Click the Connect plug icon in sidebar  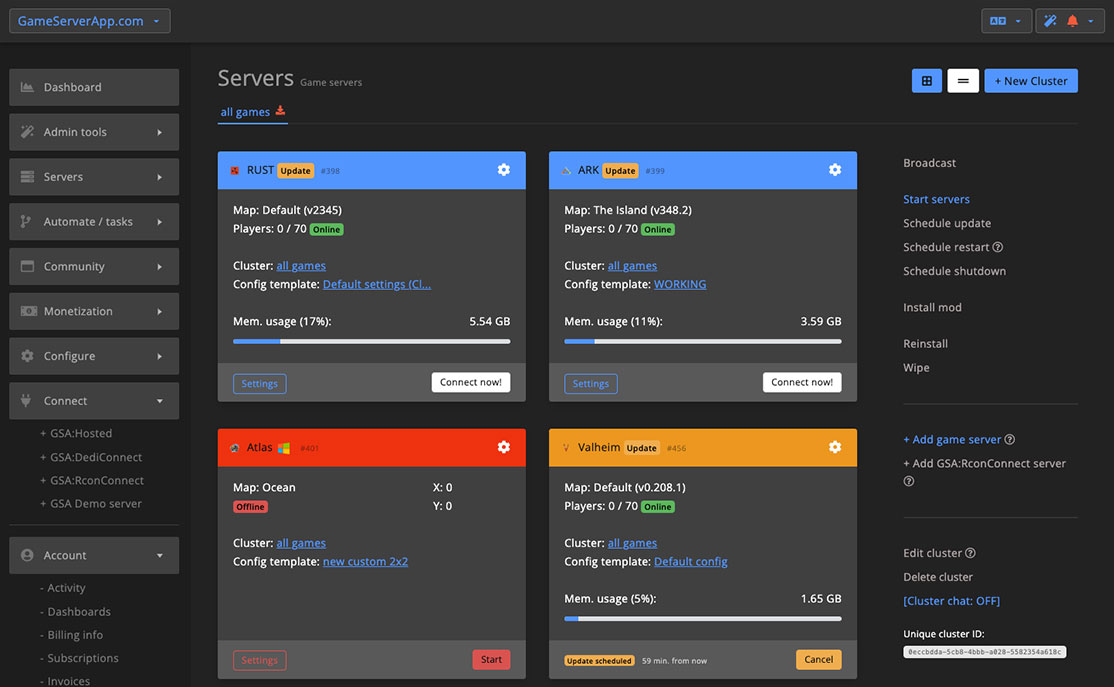point(26,400)
